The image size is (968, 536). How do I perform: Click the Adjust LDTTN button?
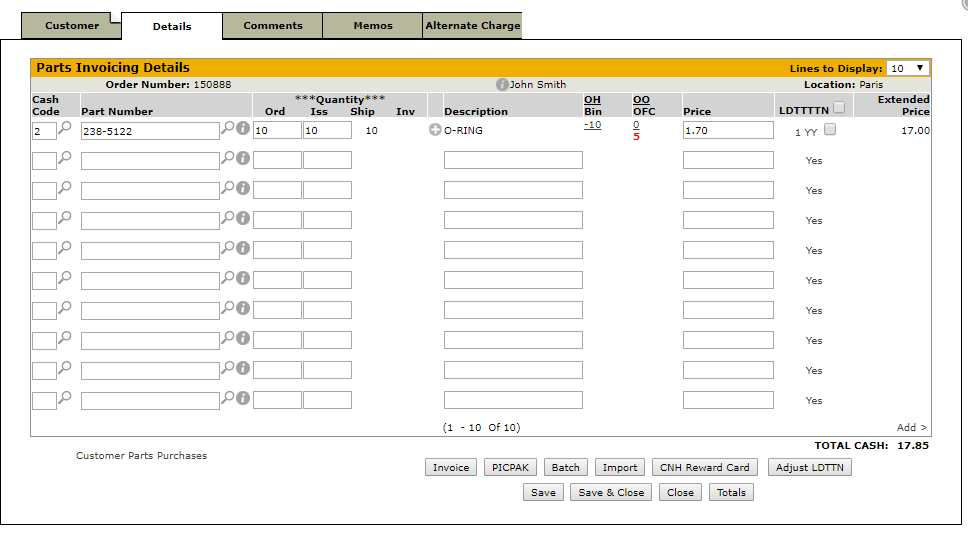coord(810,467)
